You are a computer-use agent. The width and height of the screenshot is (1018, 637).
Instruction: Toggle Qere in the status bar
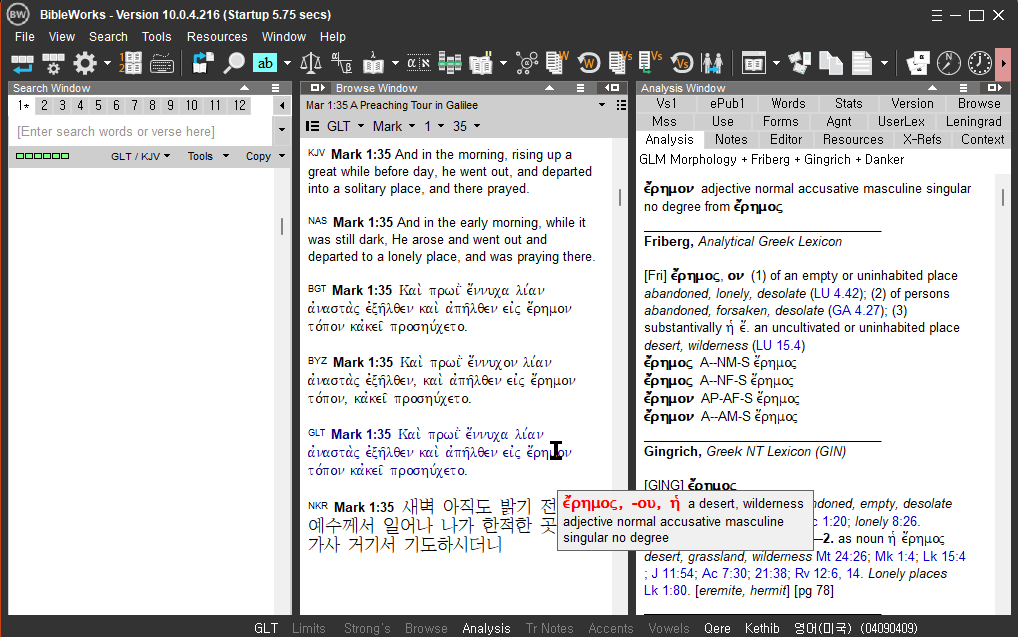[x=717, y=628]
